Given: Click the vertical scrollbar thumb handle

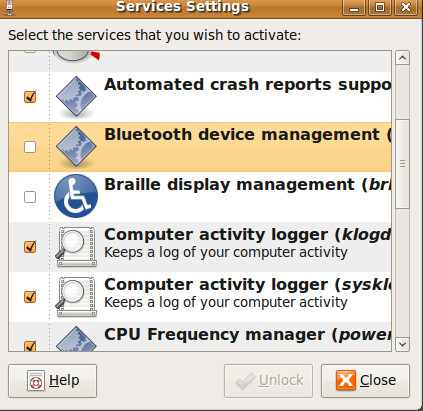Looking at the screenshot, I should click(x=402, y=164).
